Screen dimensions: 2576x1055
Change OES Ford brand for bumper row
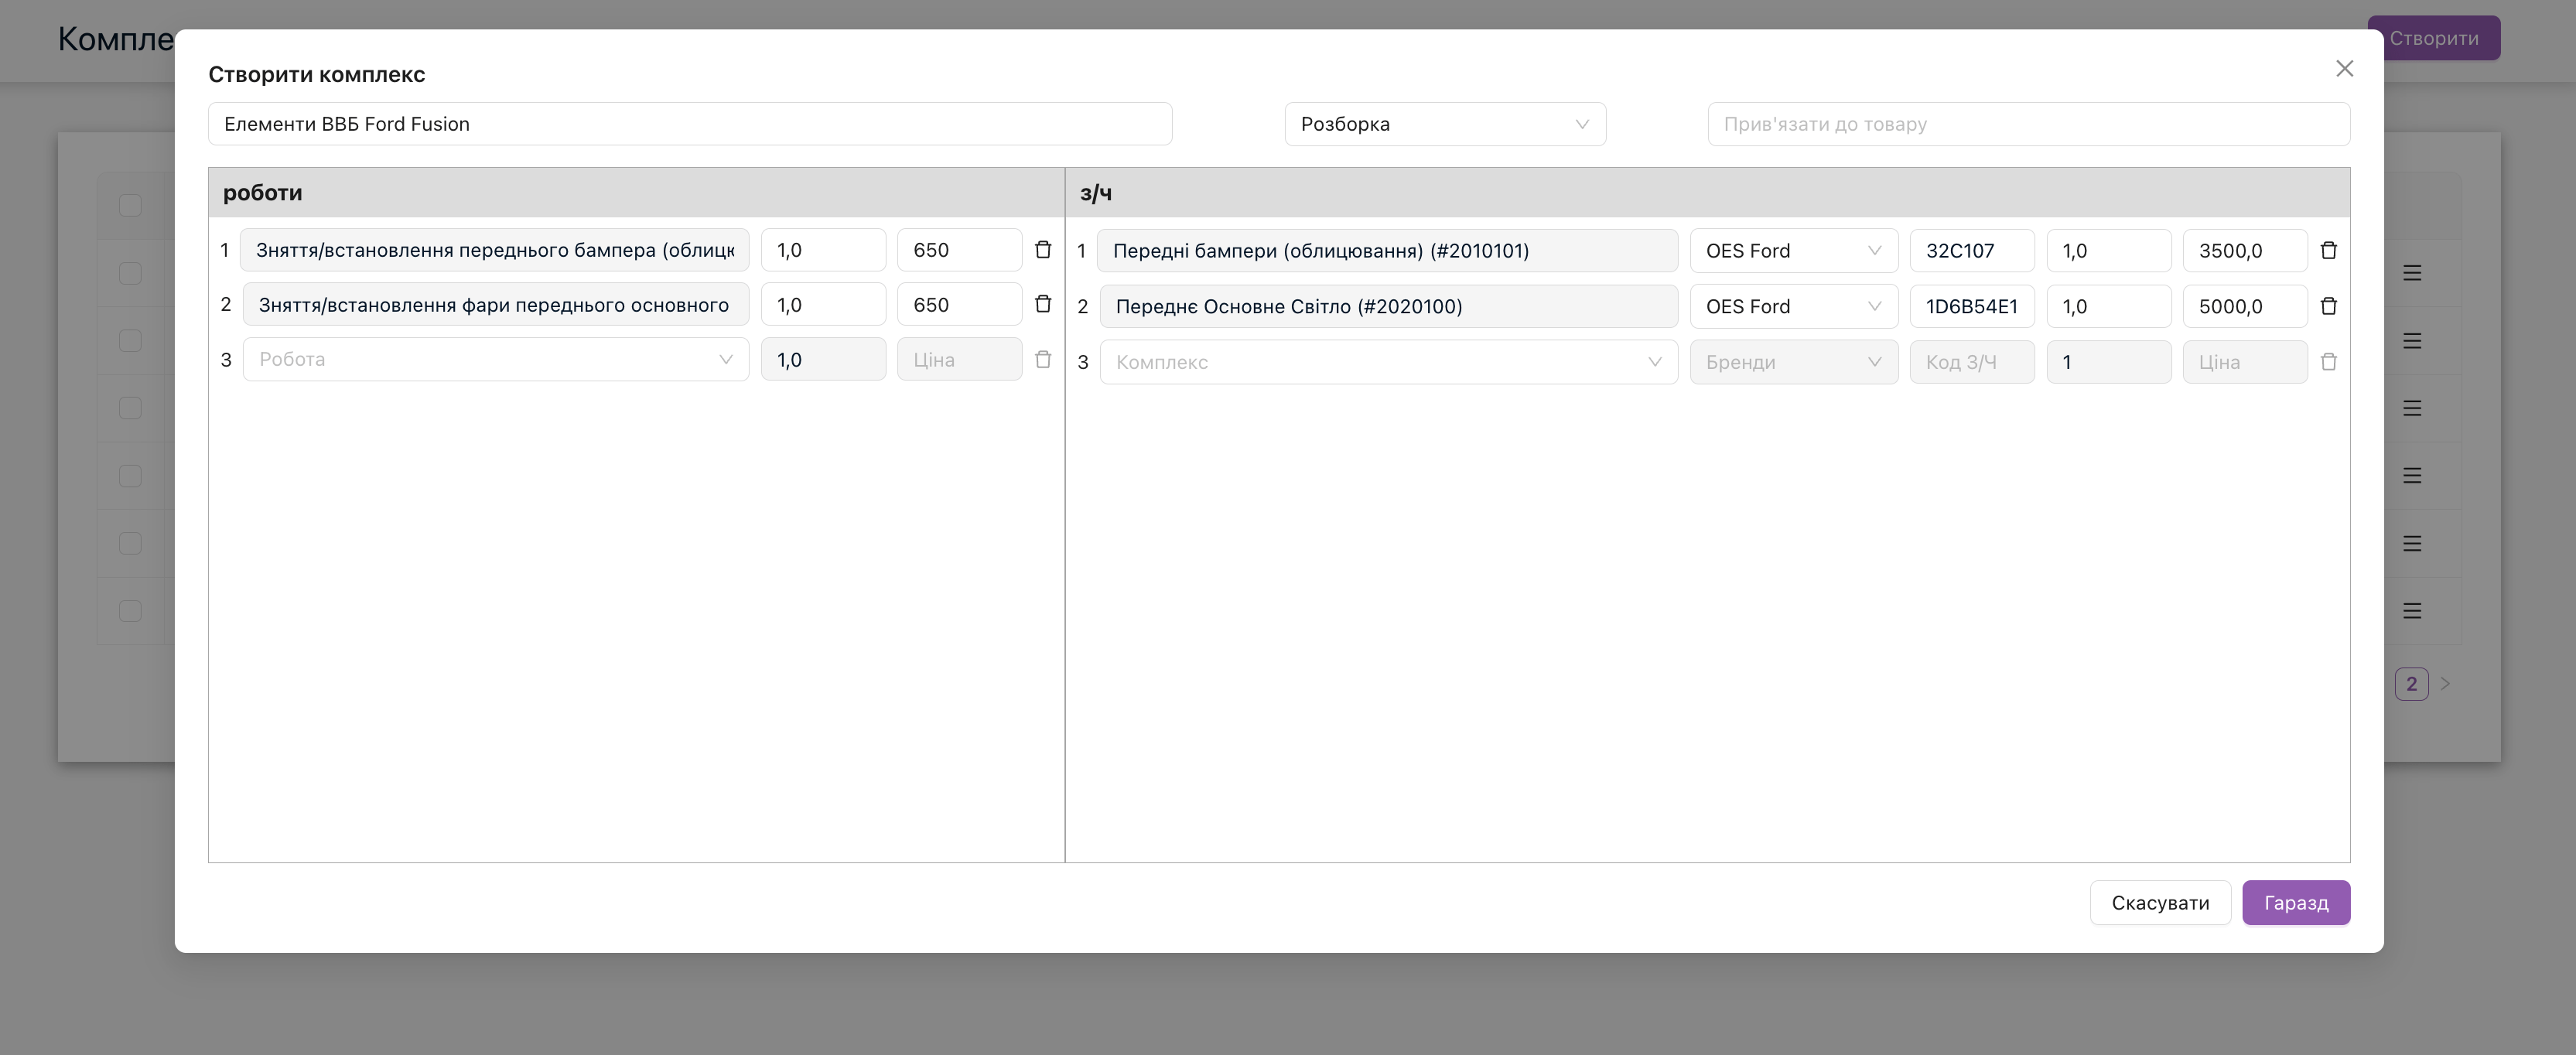point(1793,251)
